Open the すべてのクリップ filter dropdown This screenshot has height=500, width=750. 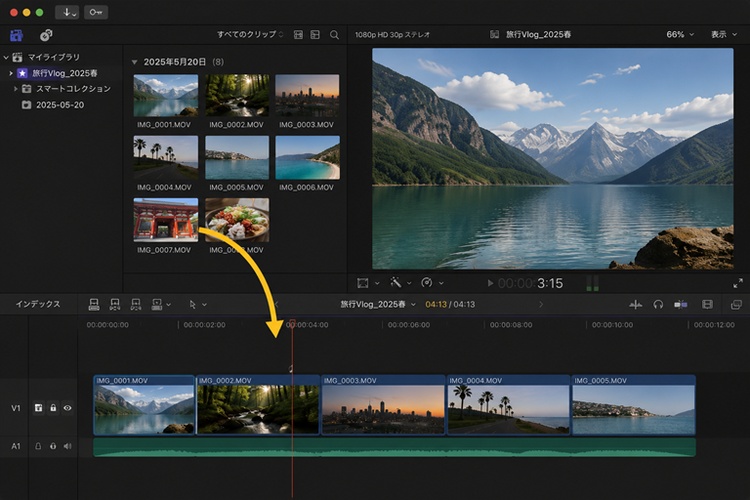[250, 34]
